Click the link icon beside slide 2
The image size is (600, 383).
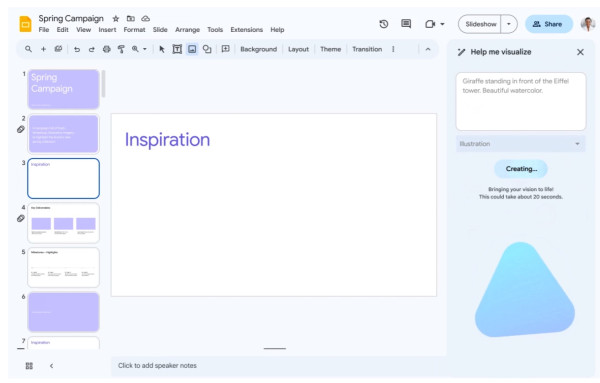tap(21, 129)
